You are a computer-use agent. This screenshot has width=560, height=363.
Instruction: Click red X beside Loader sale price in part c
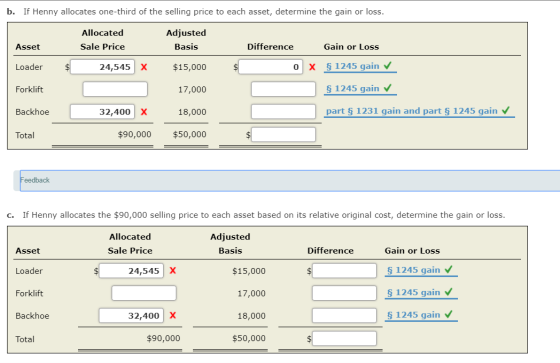(173, 270)
